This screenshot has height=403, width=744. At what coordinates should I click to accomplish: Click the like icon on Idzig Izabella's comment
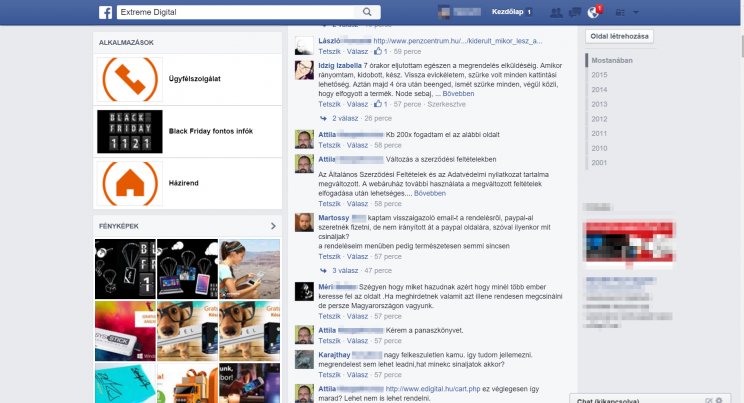coord(378,104)
